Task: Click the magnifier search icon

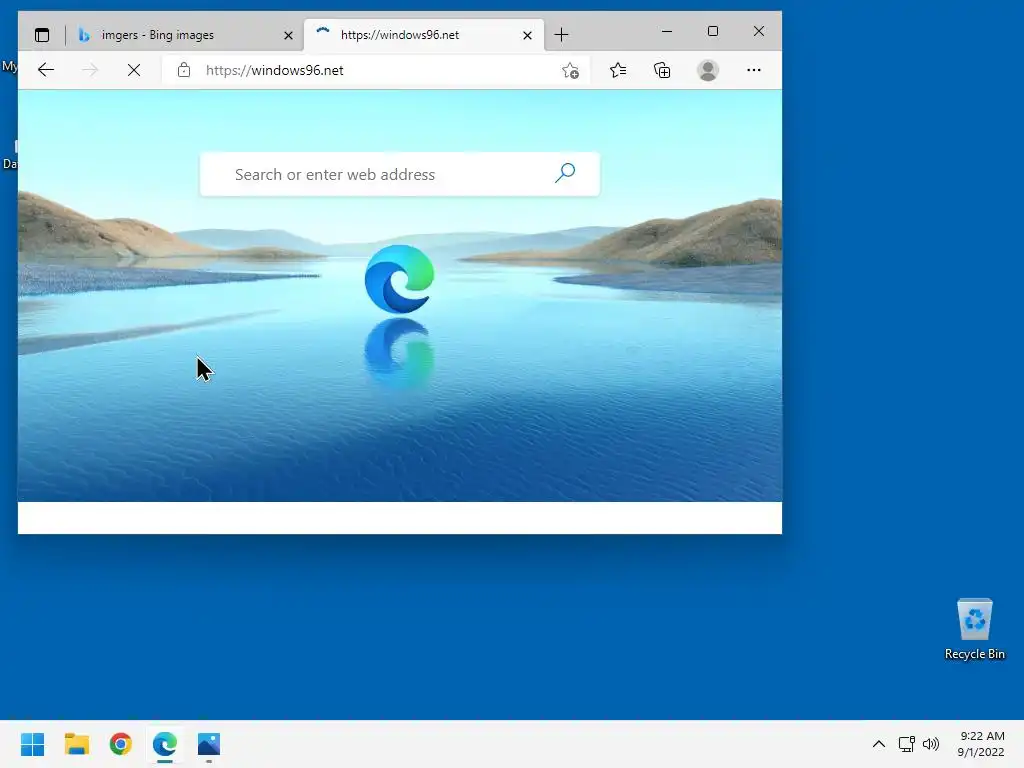Action: click(565, 173)
